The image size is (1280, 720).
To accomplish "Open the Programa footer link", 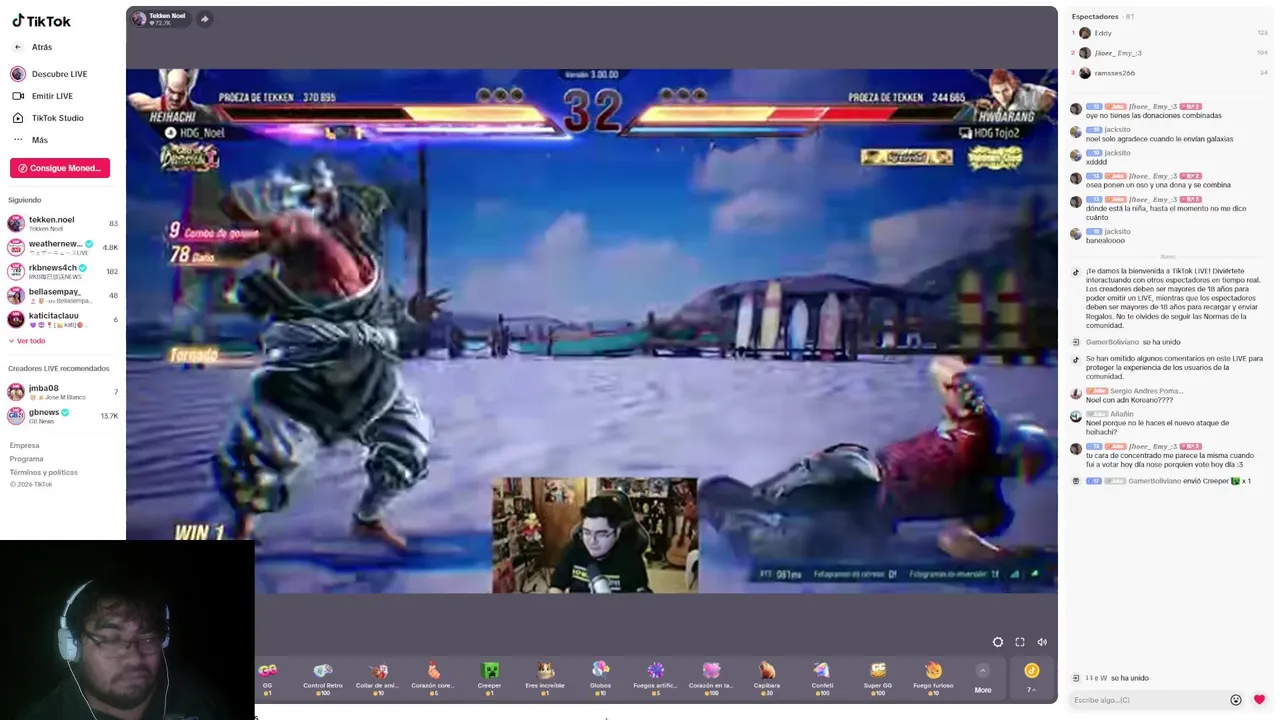I will pyautogui.click(x=27, y=459).
